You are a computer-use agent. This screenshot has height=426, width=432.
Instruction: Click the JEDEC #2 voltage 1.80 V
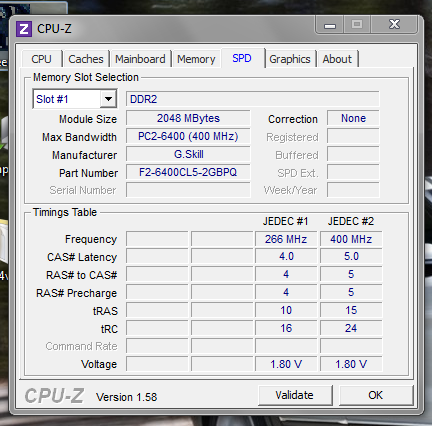pos(351,364)
